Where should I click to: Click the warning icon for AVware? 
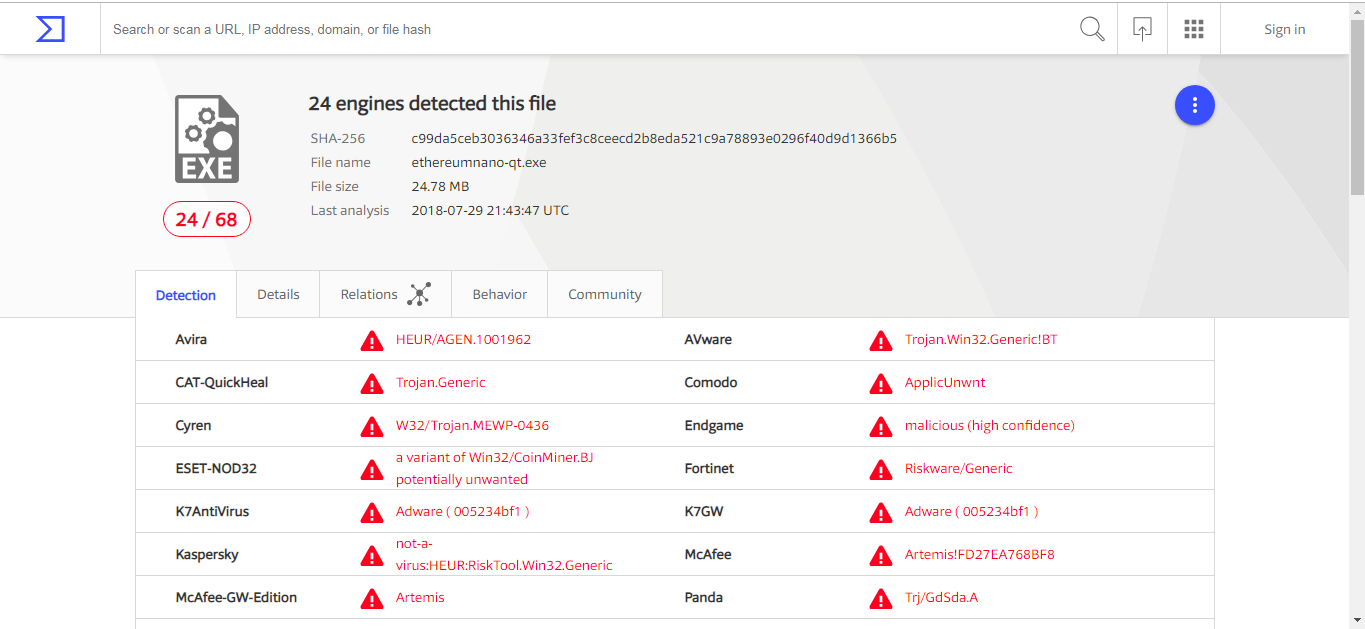click(881, 341)
